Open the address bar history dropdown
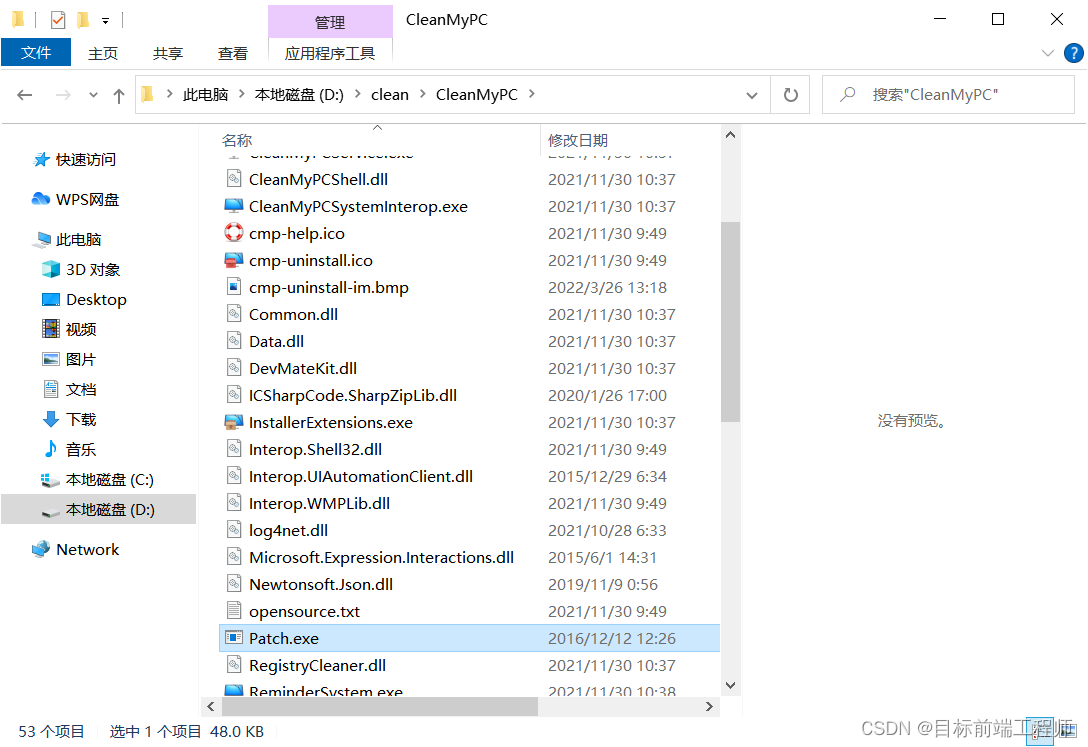 point(751,96)
